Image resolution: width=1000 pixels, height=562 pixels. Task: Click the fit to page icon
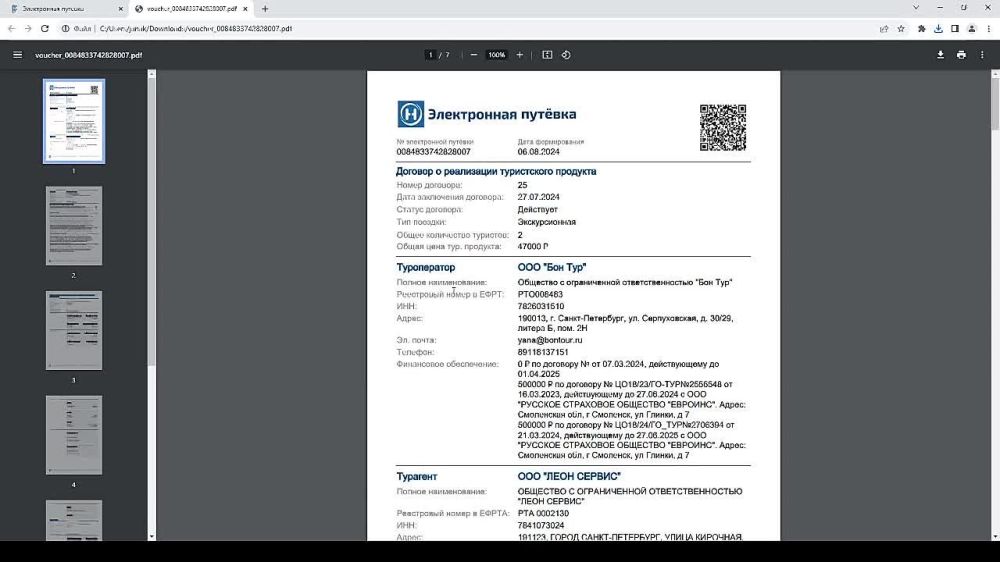point(547,55)
